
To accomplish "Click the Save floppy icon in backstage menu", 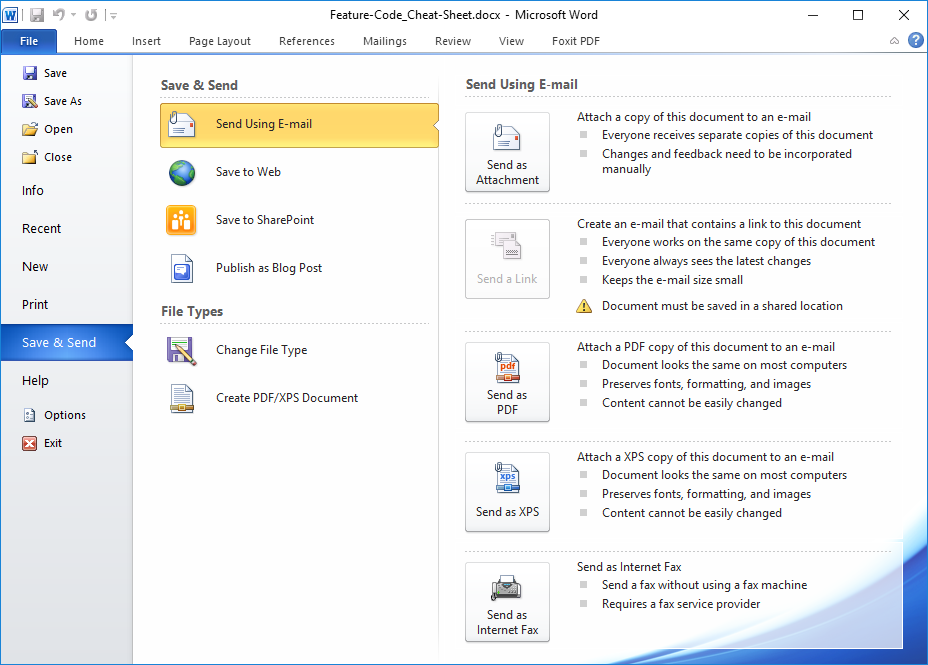I will [30, 73].
